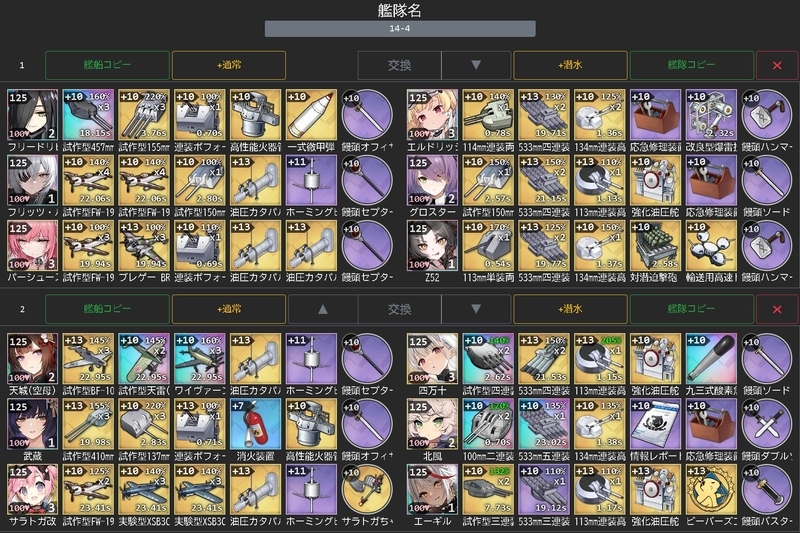800x533 pixels.
Task: Select the Type 93 oxygen torpedo icon
Action: pyautogui.click(x=711, y=359)
